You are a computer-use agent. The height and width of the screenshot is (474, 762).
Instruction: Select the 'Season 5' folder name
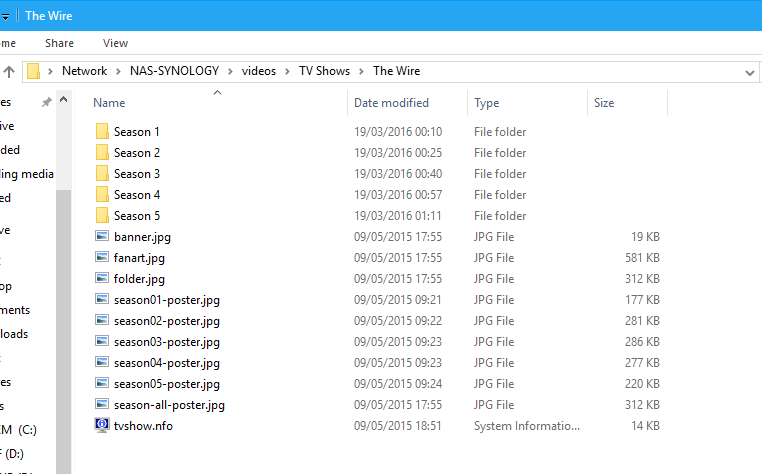click(137, 215)
